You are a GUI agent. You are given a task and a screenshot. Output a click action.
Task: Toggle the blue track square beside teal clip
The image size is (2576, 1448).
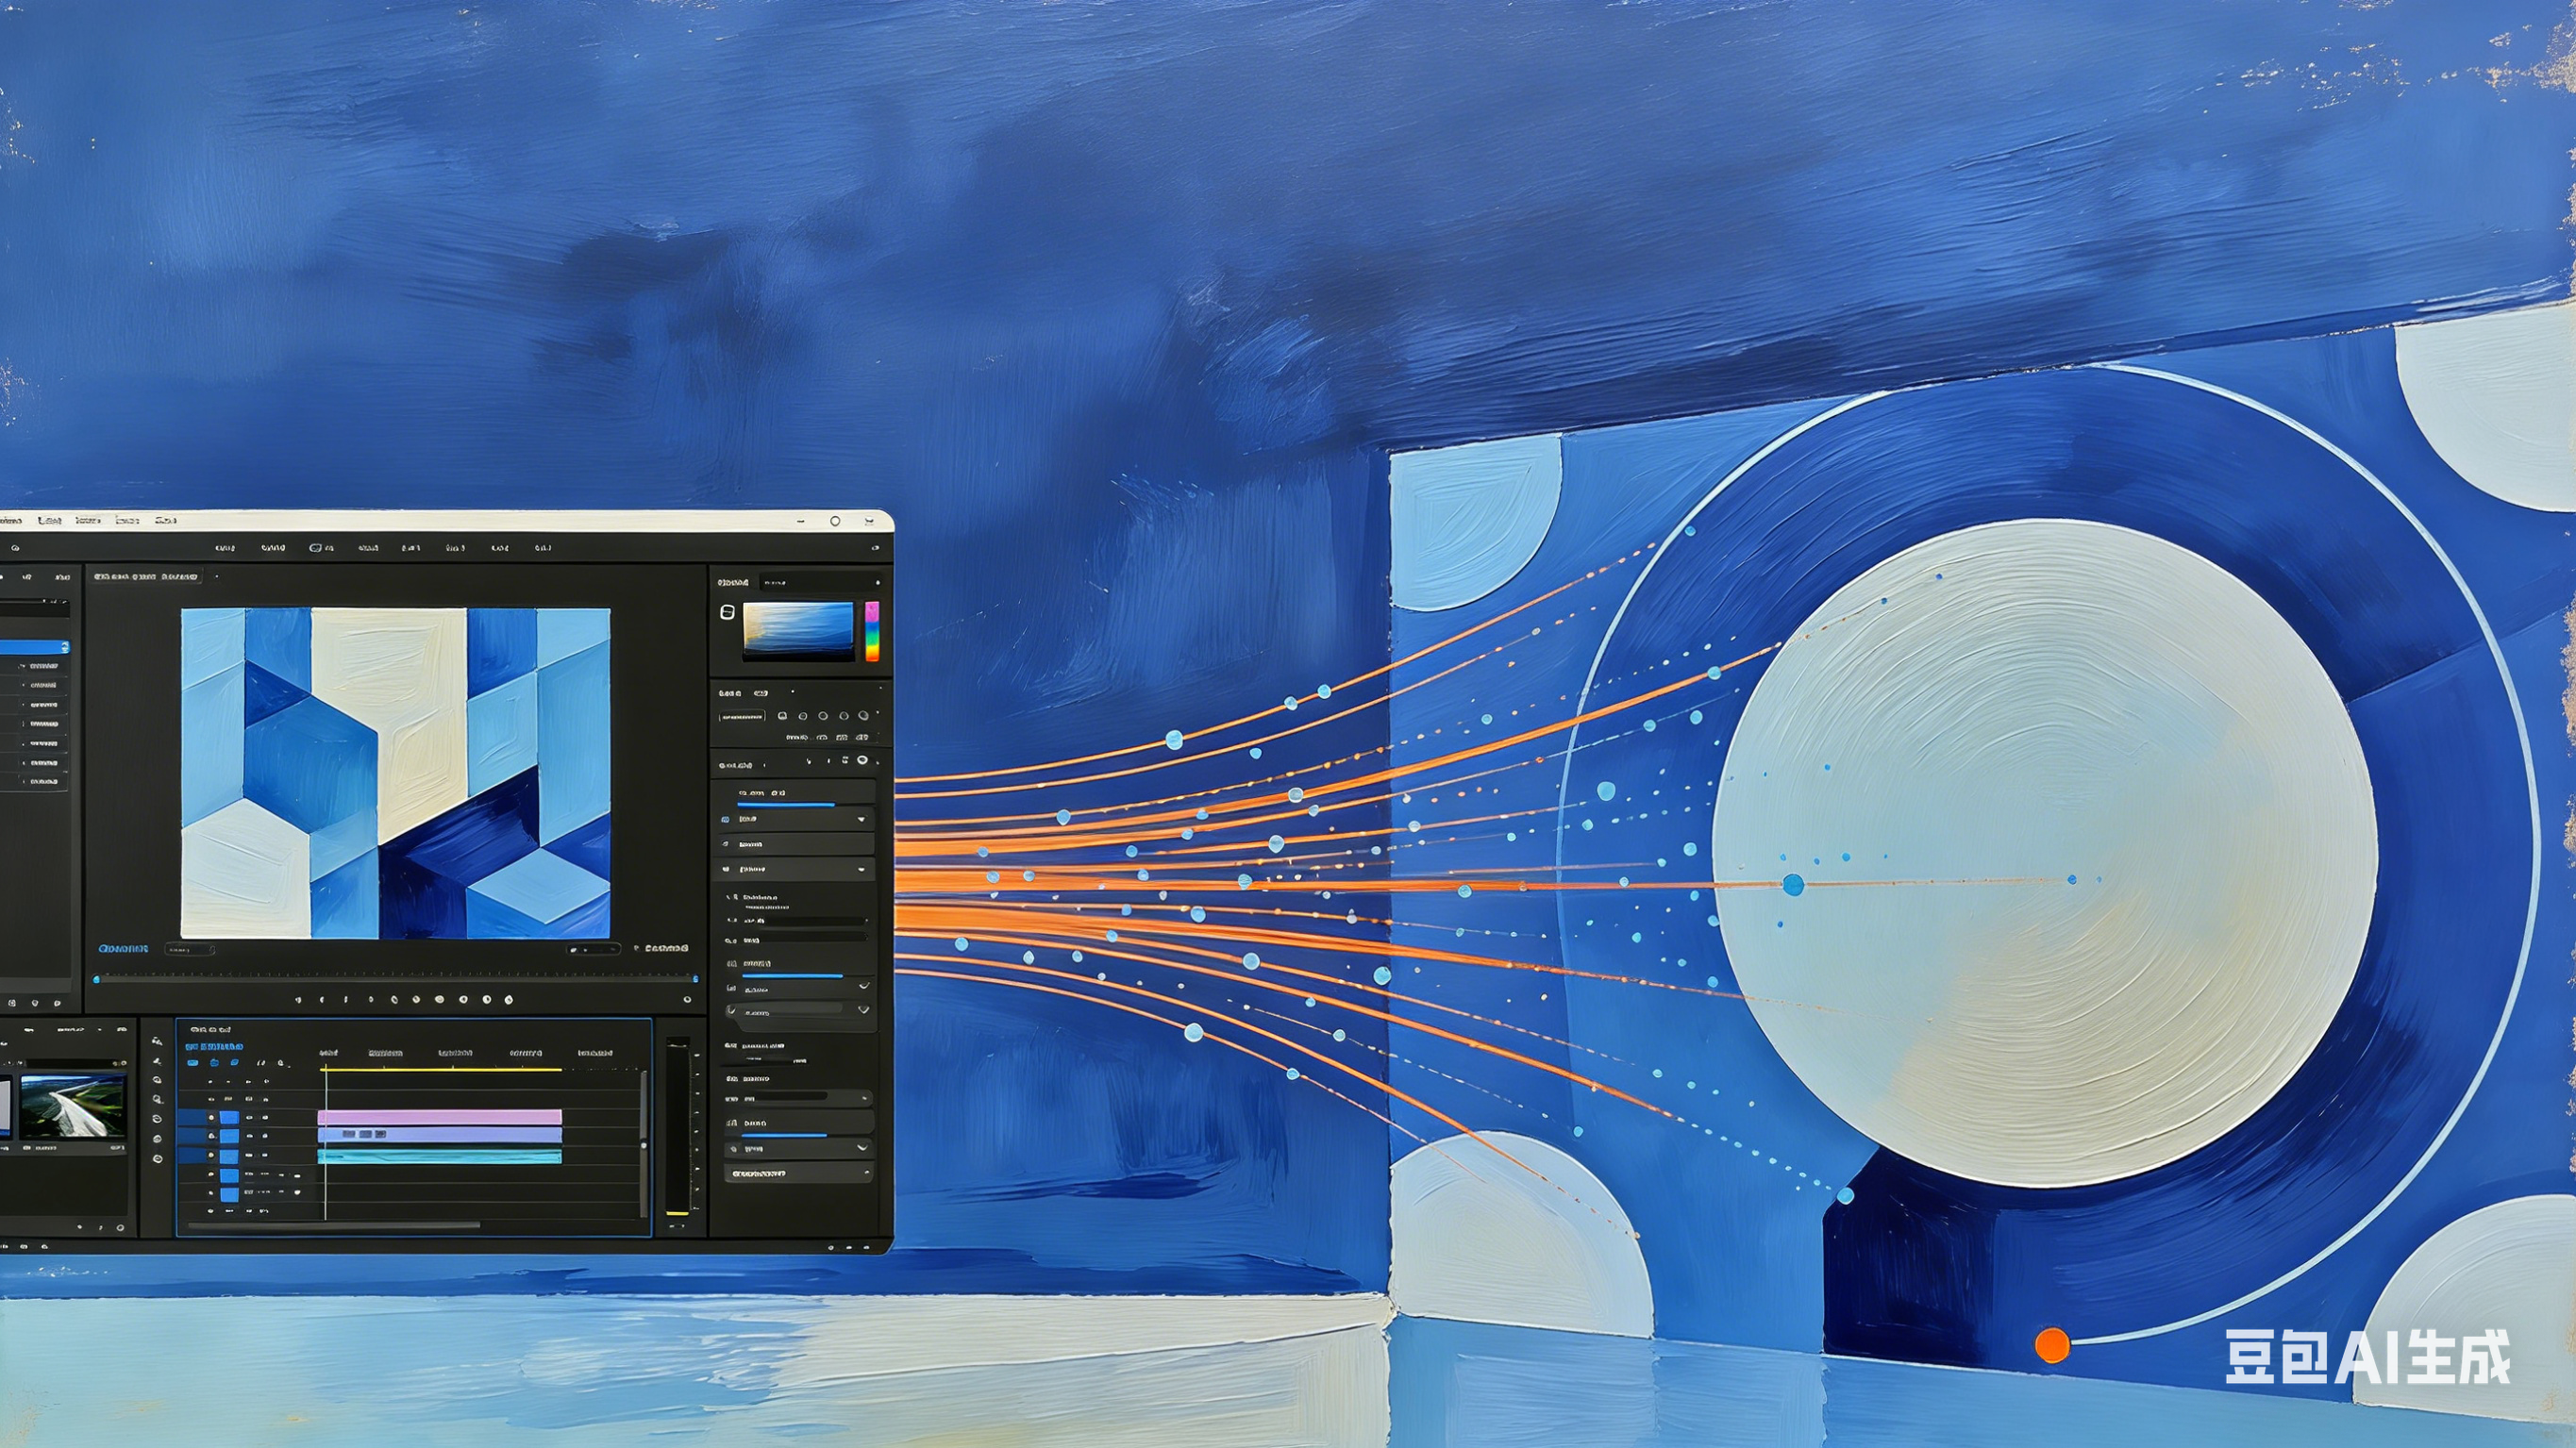pyautogui.click(x=229, y=1157)
